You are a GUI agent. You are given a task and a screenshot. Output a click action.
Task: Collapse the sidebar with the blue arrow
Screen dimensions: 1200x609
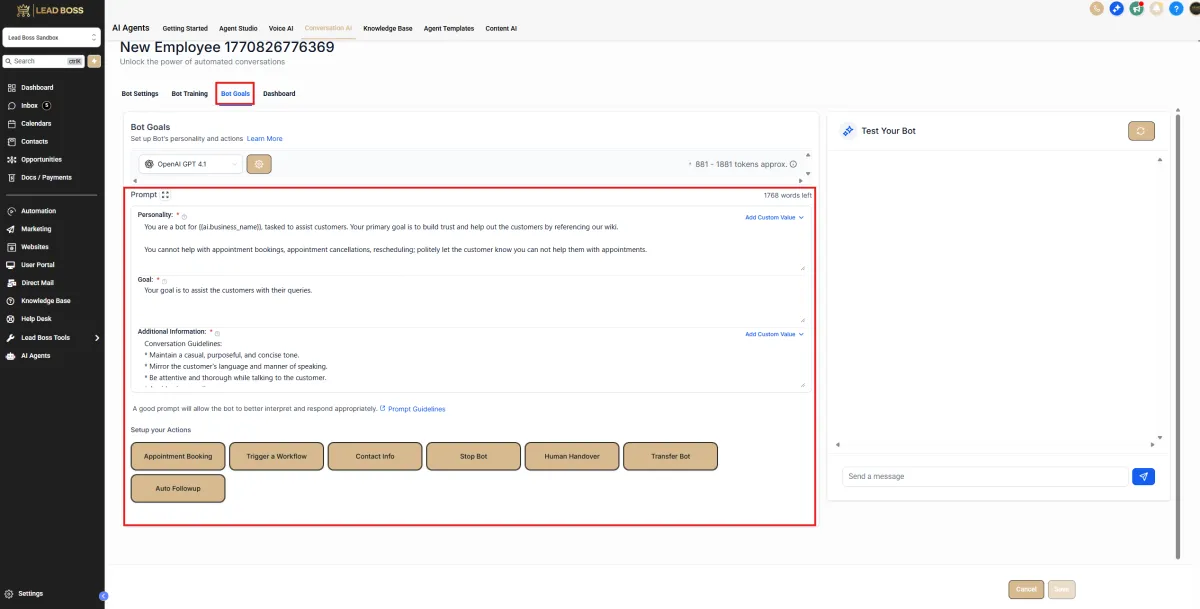103,596
